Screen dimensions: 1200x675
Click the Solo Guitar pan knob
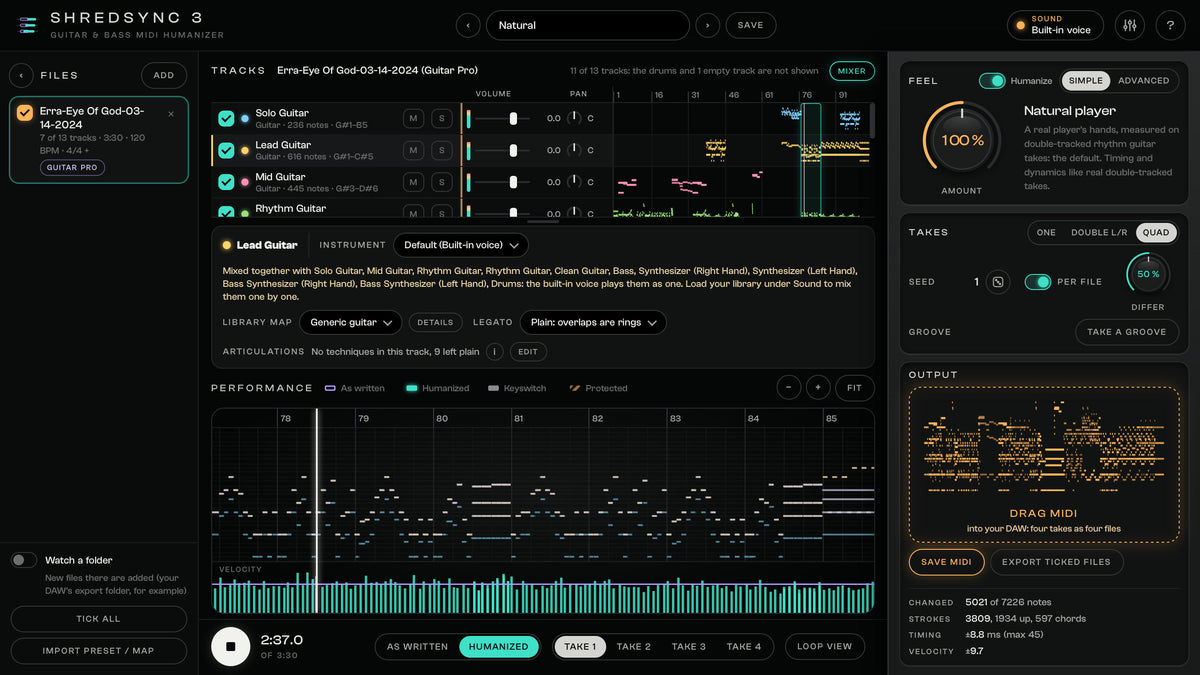[x=574, y=118]
